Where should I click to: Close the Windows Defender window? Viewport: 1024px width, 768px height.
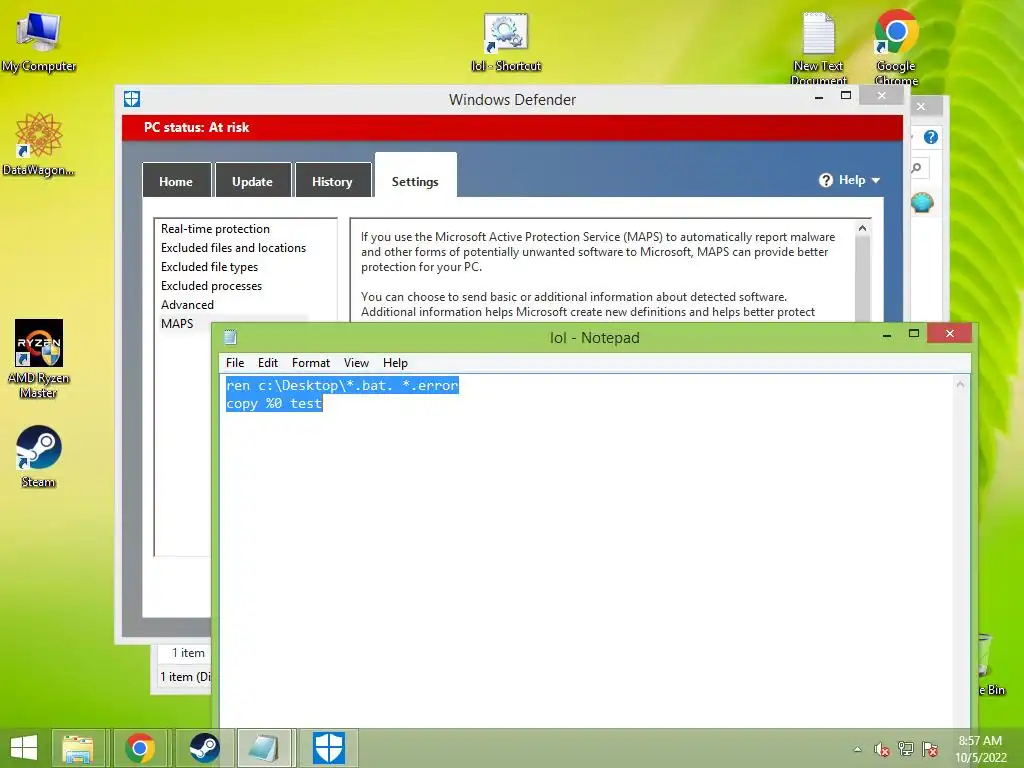882,95
